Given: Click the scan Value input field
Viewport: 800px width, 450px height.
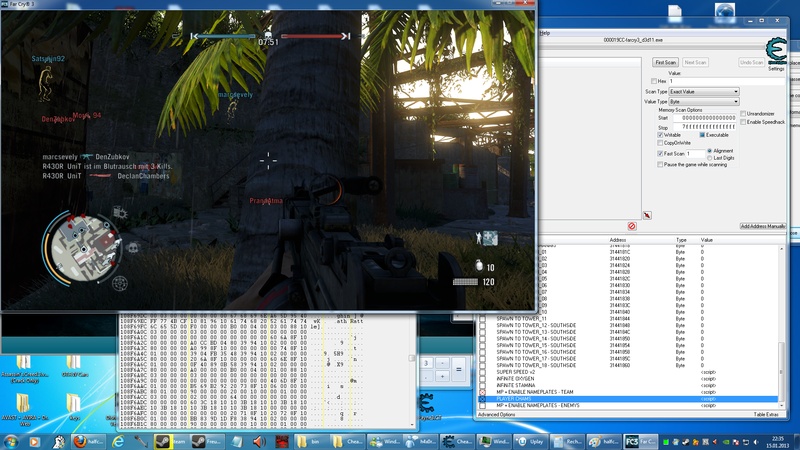Looking at the screenshot, I should [x=727, y=81].
